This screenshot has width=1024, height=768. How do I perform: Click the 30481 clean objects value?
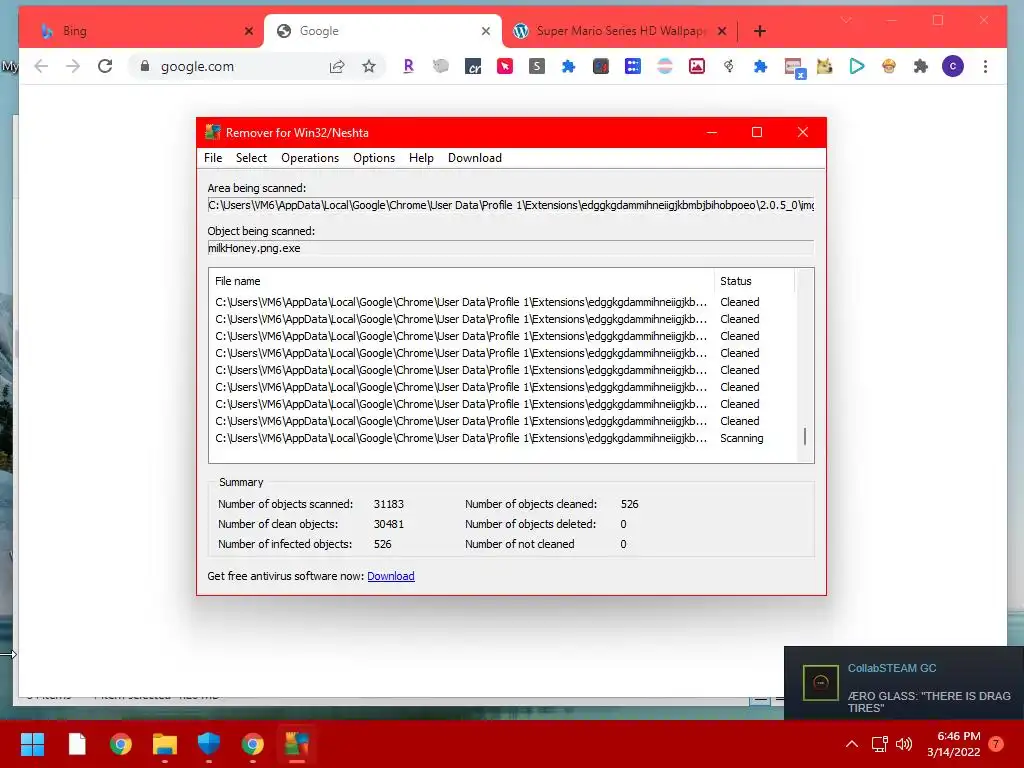tap(389, 524)
